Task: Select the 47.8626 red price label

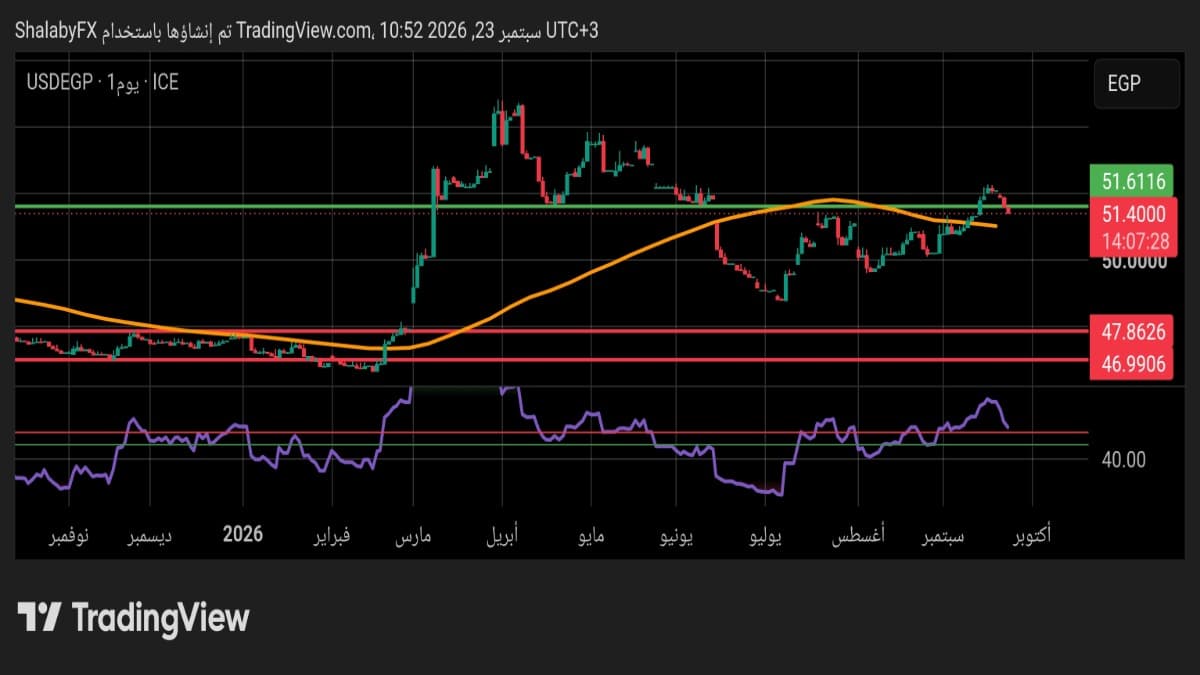Action: 1133,330
